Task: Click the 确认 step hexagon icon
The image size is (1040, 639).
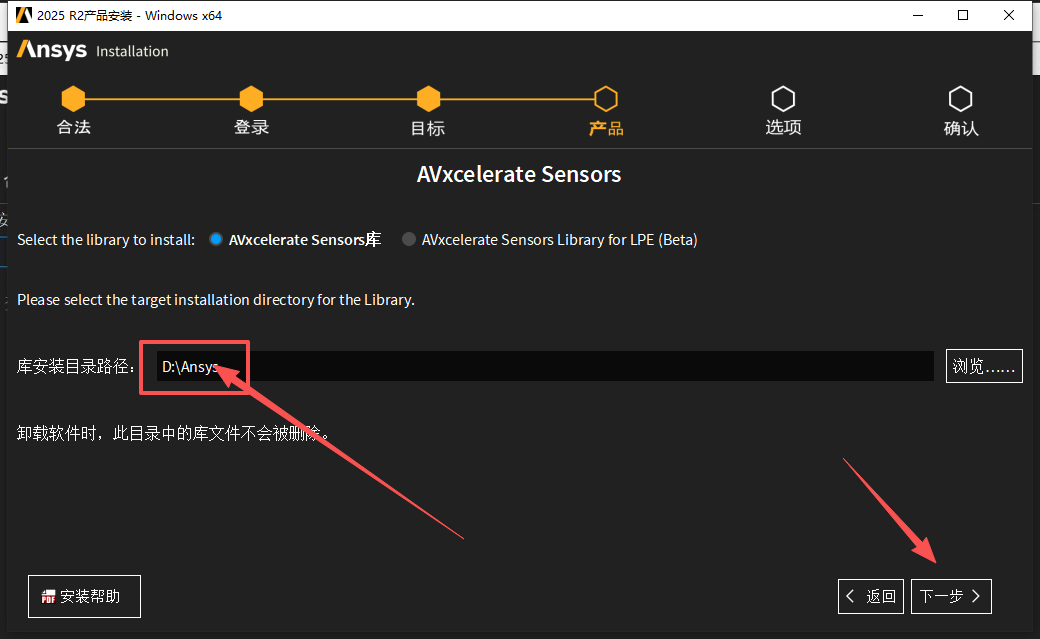Action: 960,99
